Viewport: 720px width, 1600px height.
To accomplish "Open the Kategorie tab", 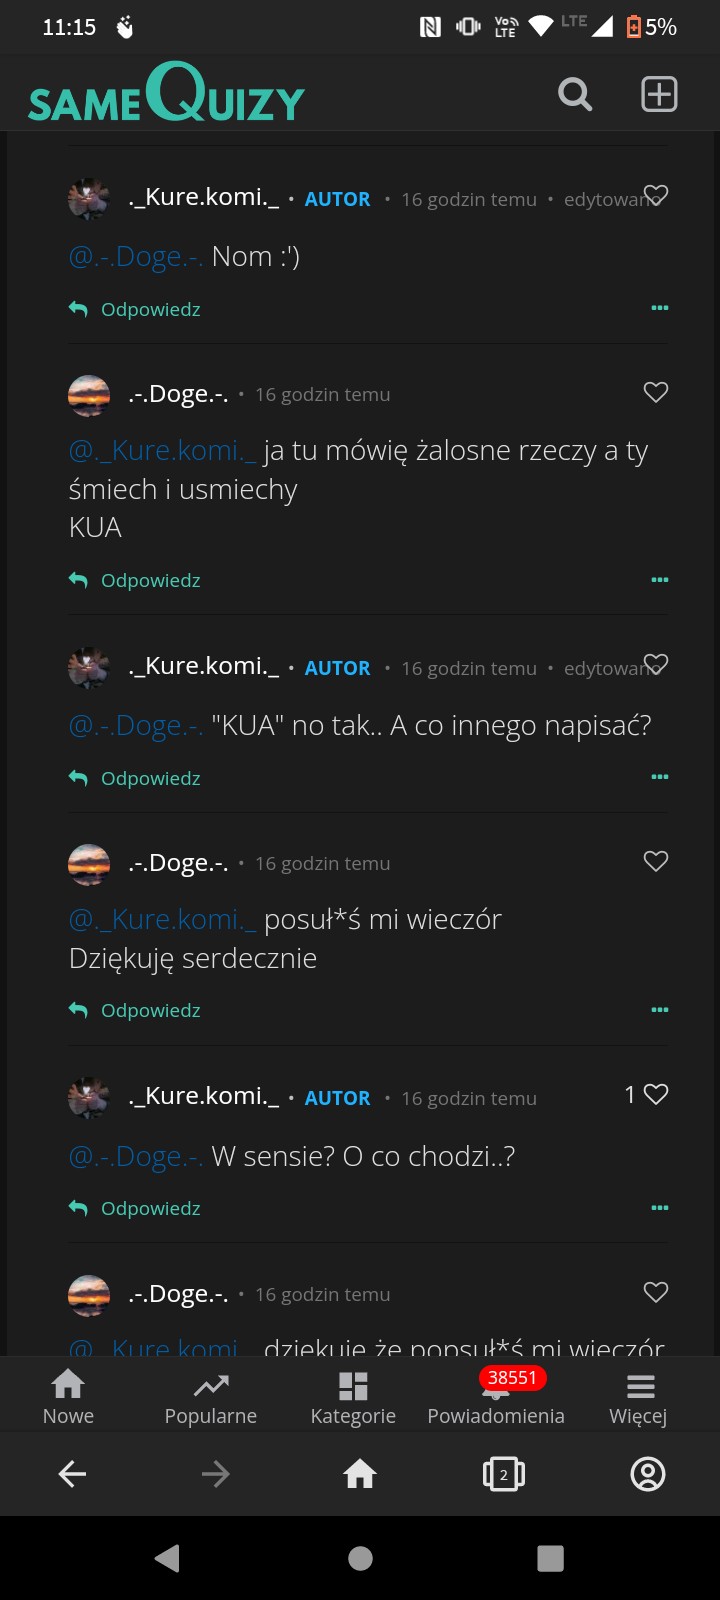I will 353,1397.
